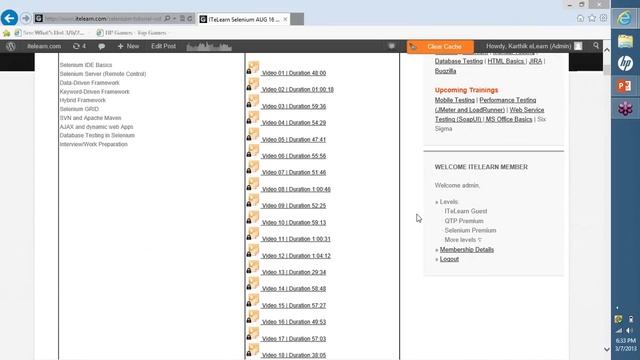
Task: Open the MS Office Basics link
Action: pyautogui.click(x=509, y=119)
